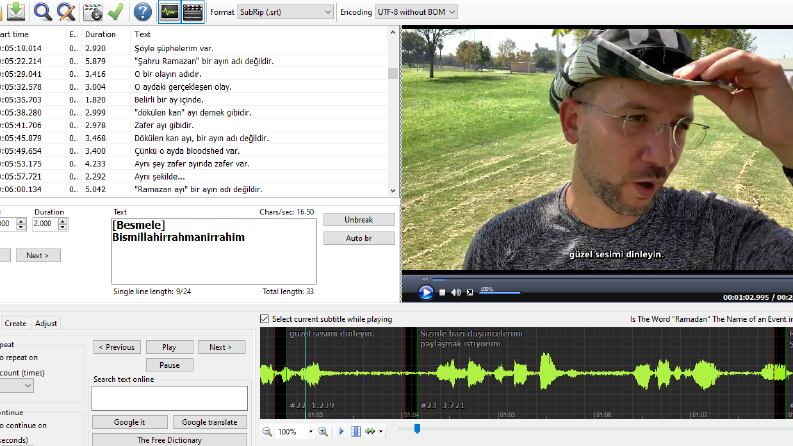
Task: Click the Save As toolbar icon
Action: pyautogui.click(x=16, y=12)
